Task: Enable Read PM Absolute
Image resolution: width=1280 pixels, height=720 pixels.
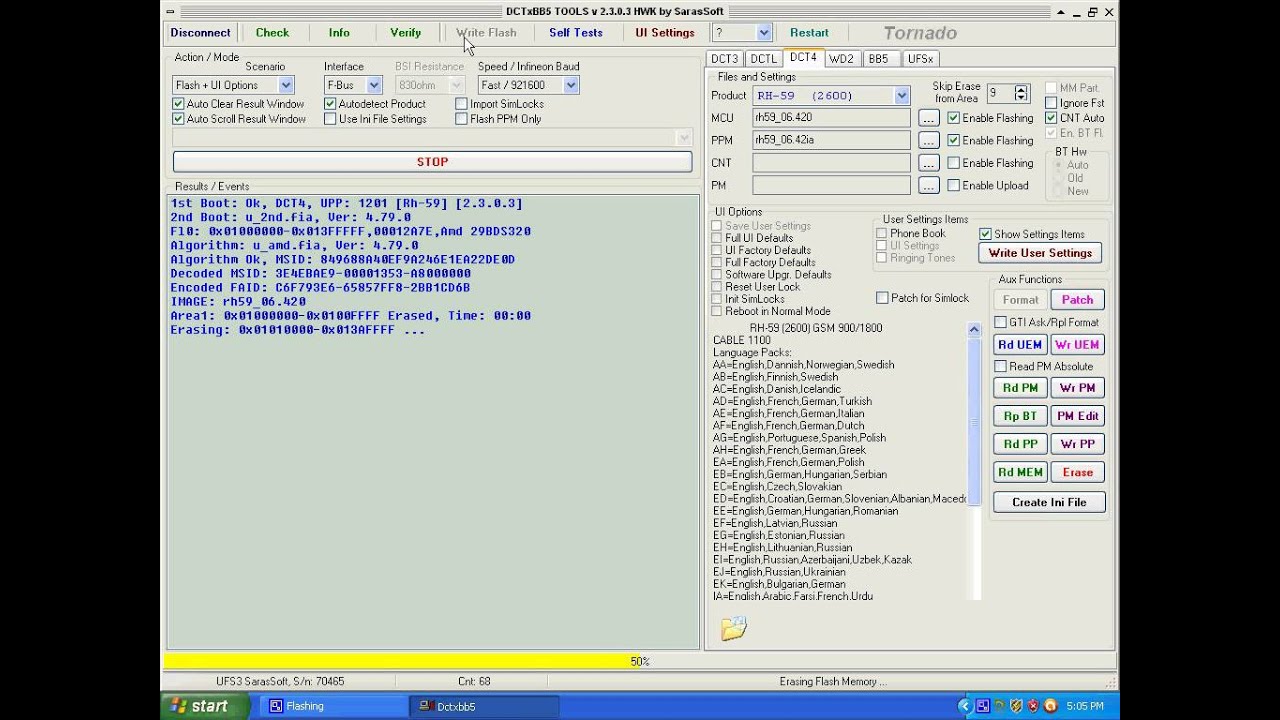Action: 1000,366
